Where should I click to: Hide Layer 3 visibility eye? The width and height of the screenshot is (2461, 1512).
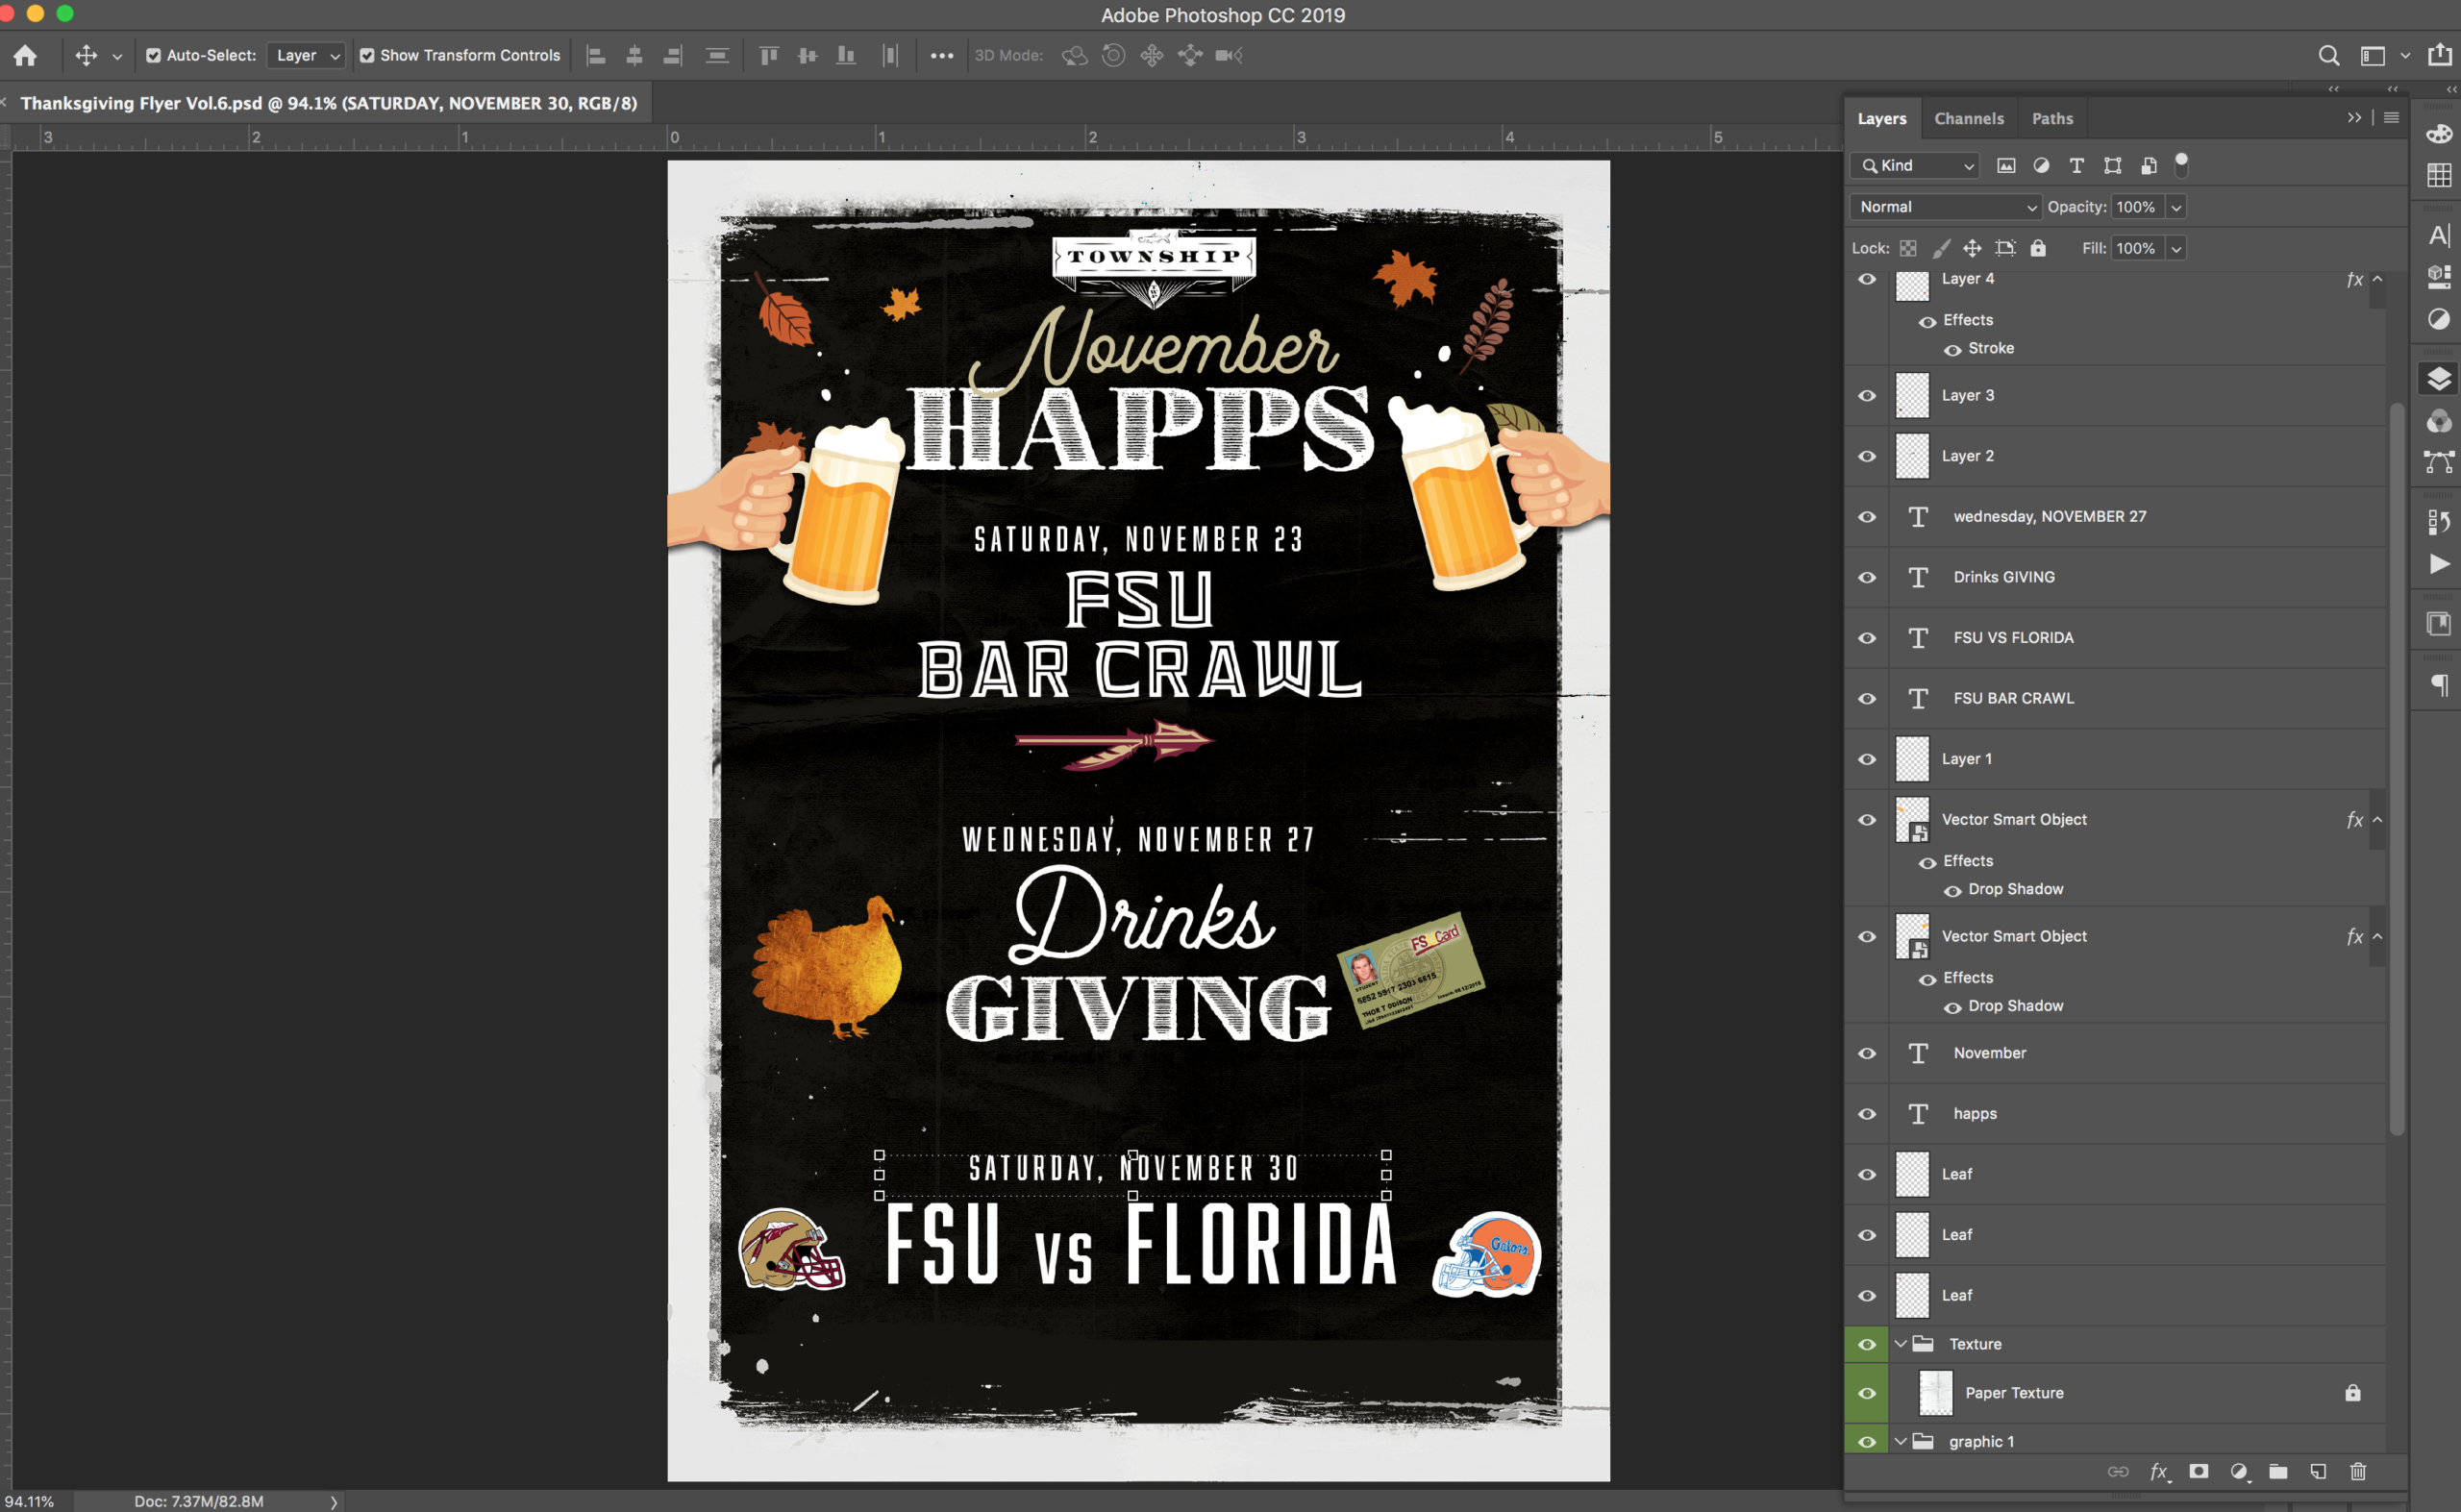pos(1866,396)
